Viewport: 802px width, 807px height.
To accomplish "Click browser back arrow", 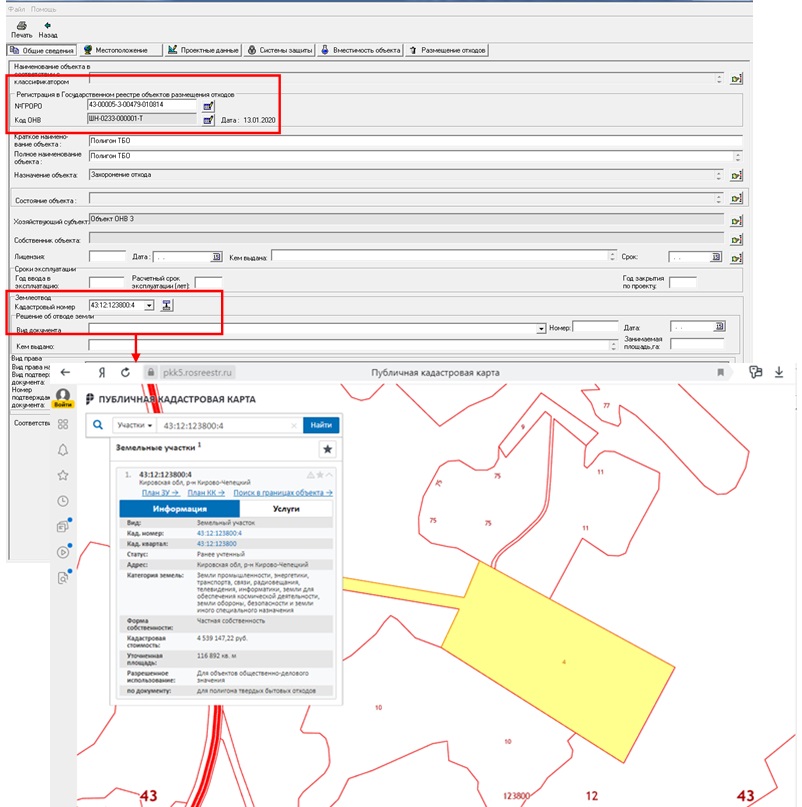I will click(66, 372).
